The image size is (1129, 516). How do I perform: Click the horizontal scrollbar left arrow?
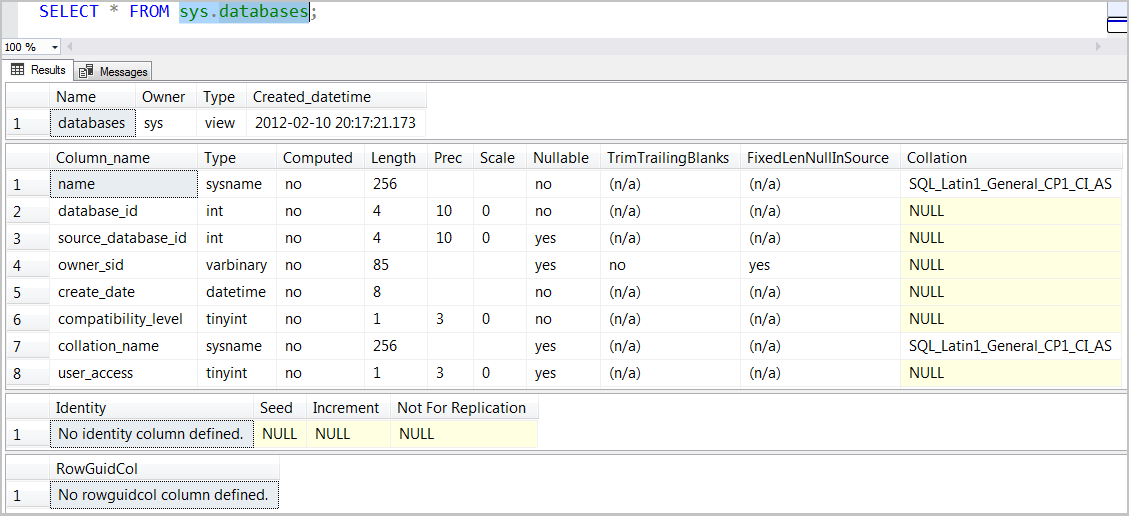pyautogui.click(x=72, y=47)
